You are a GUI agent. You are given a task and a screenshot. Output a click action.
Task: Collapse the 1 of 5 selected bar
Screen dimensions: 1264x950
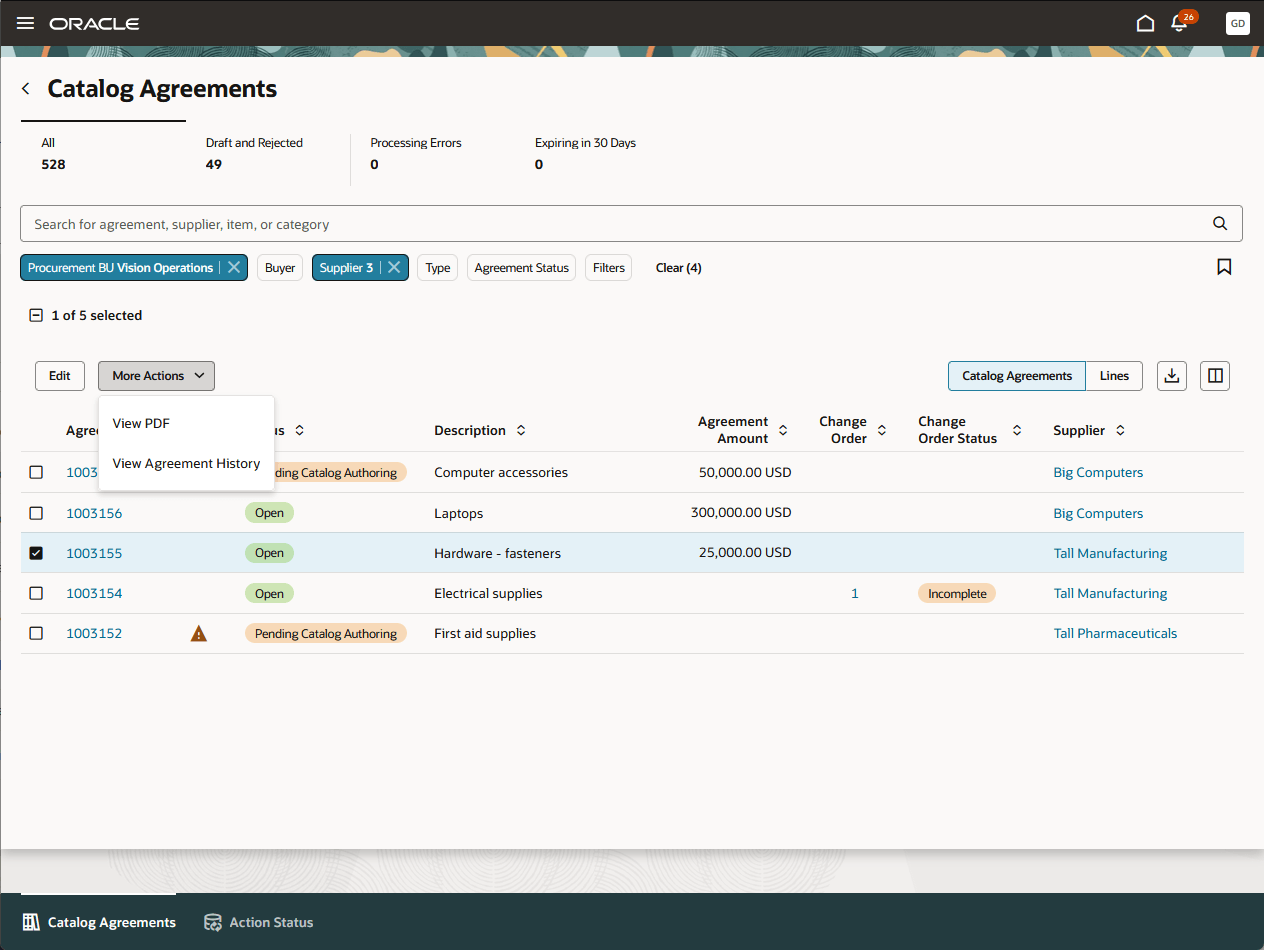(x=36, y=315)
